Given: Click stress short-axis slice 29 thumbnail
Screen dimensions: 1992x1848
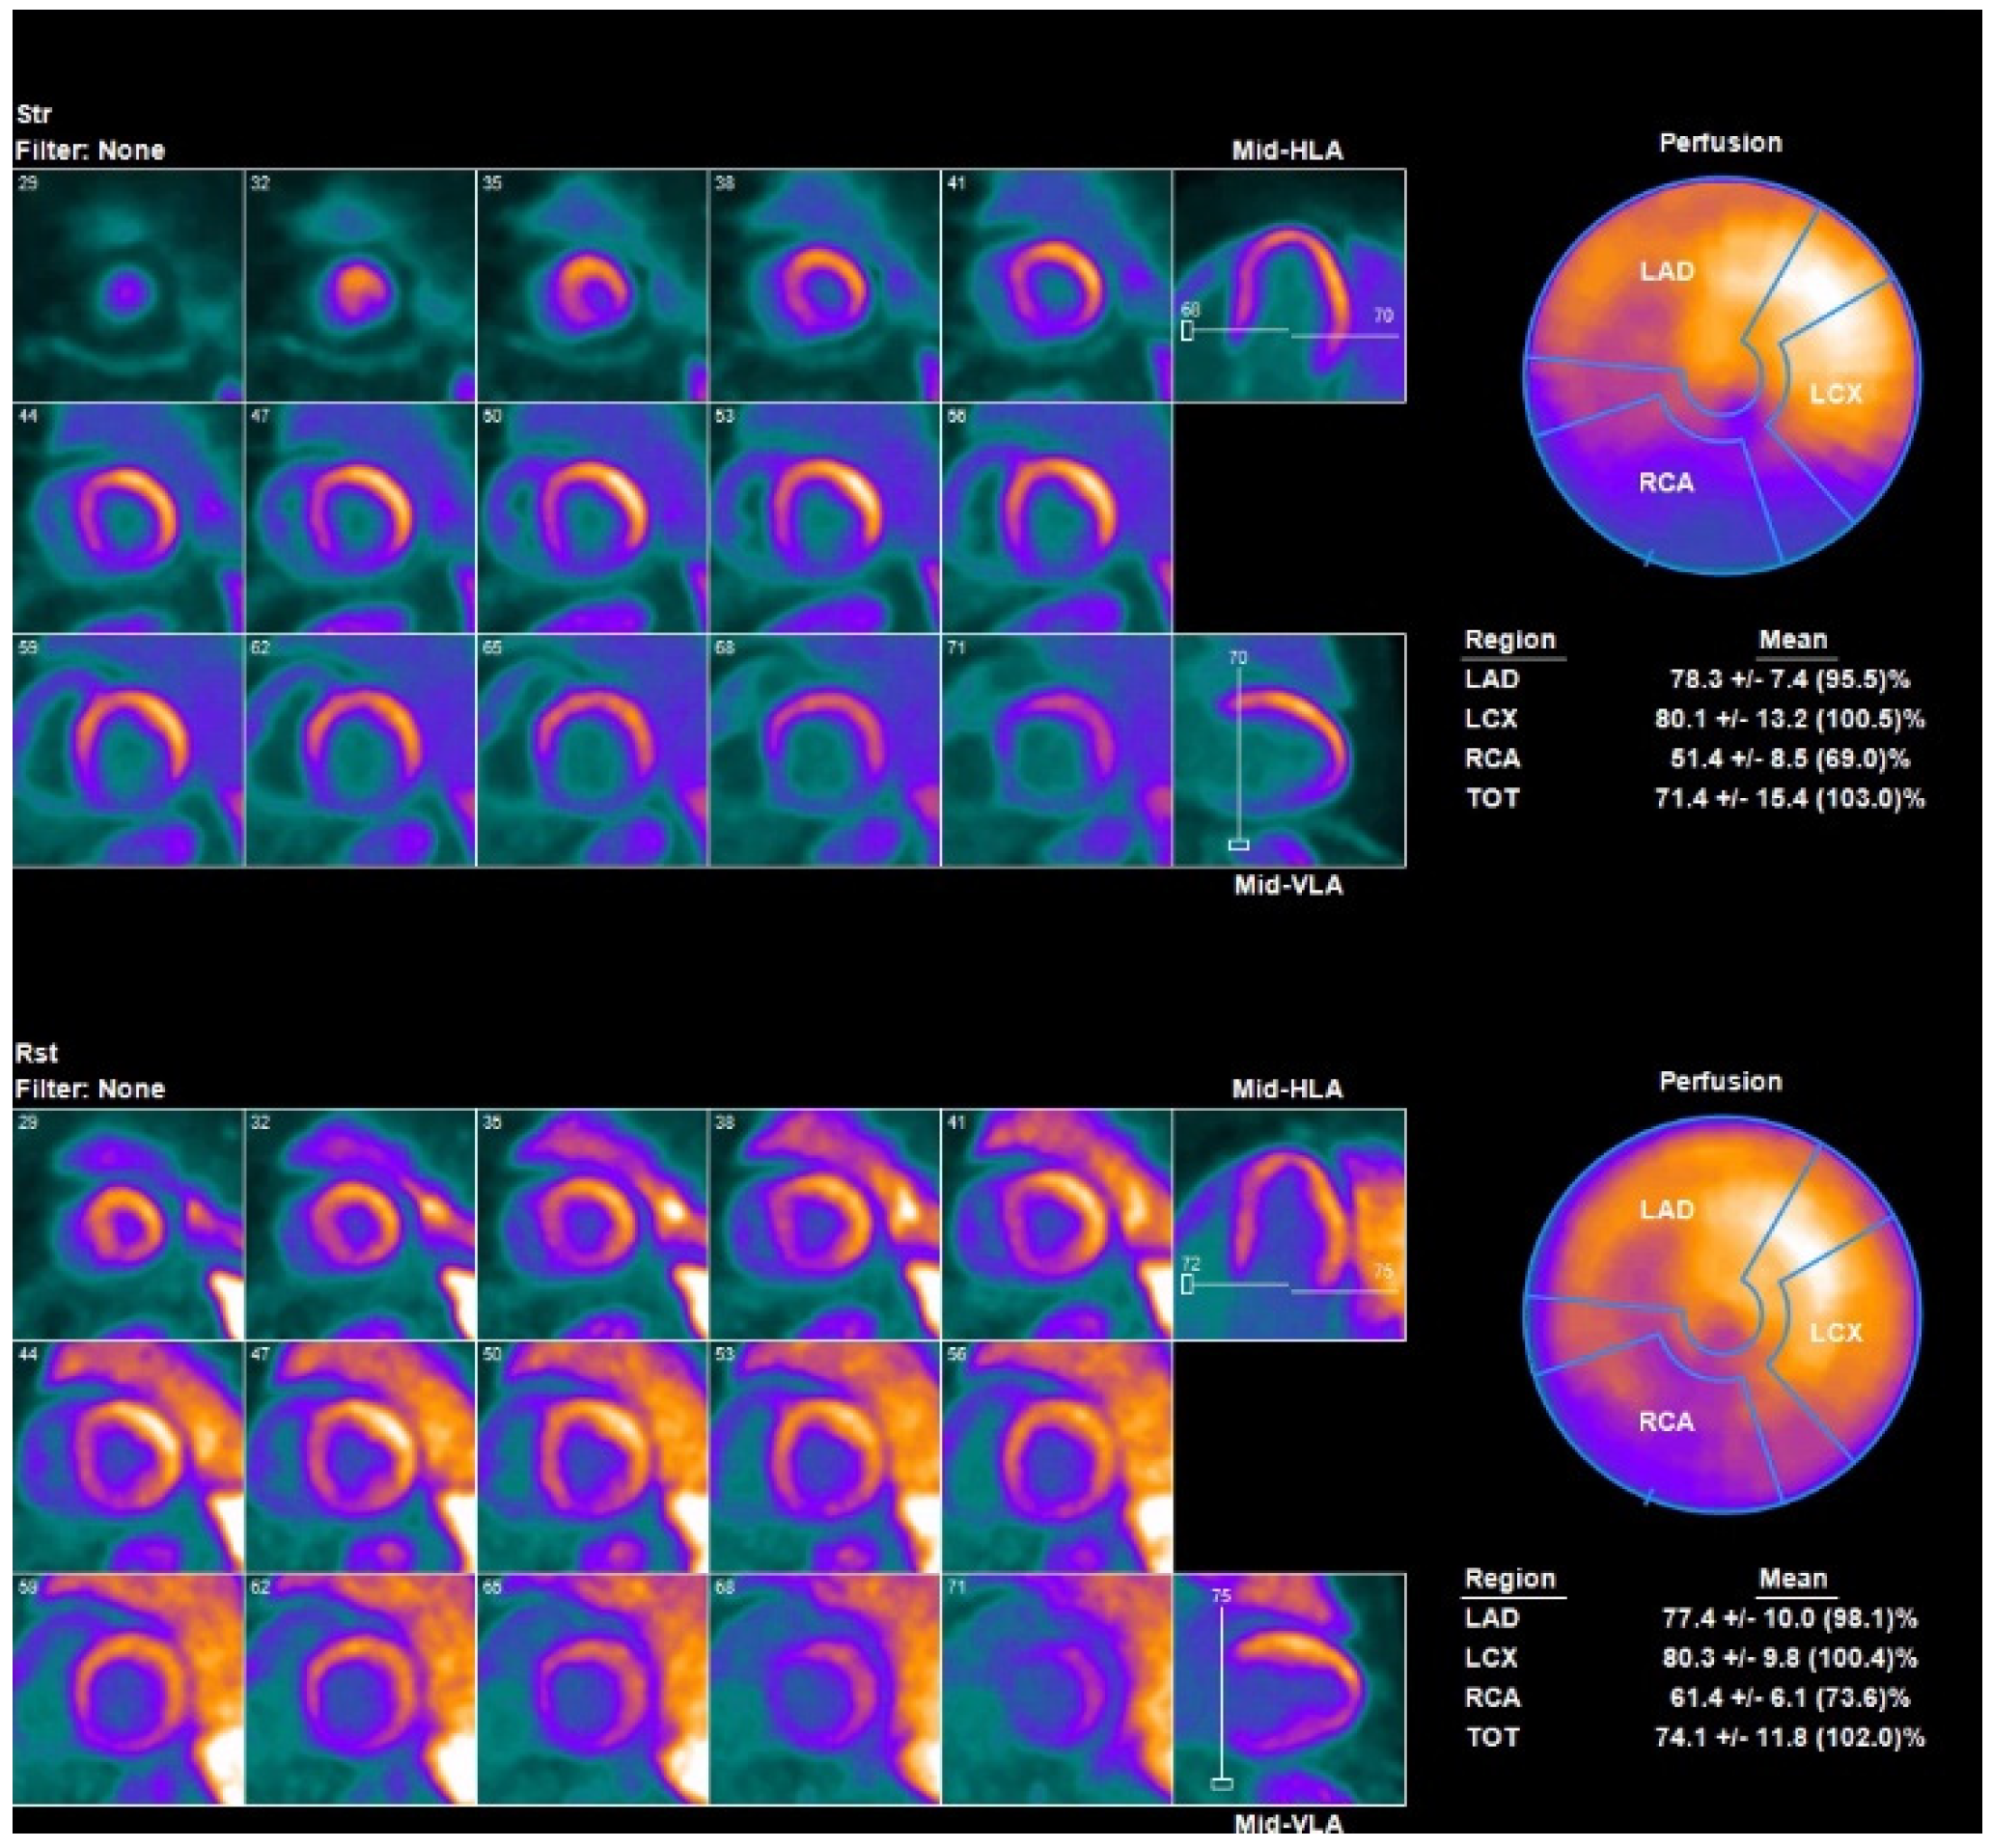Looking at the screenshot, I should 128,286.
